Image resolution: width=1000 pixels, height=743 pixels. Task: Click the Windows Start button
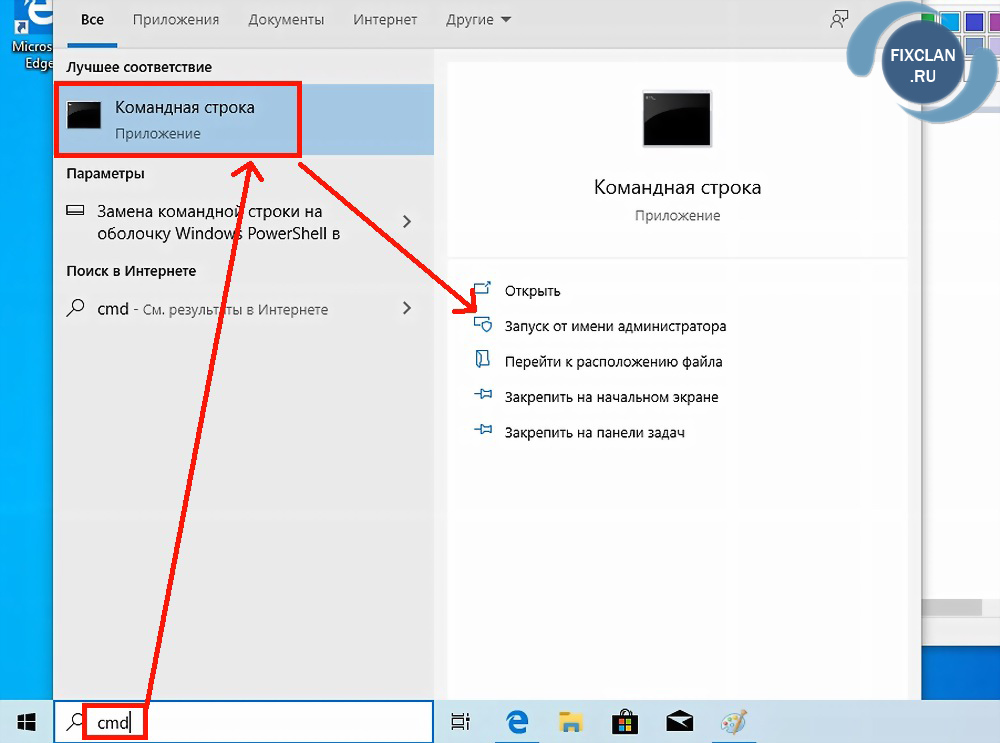click(26, 721)
